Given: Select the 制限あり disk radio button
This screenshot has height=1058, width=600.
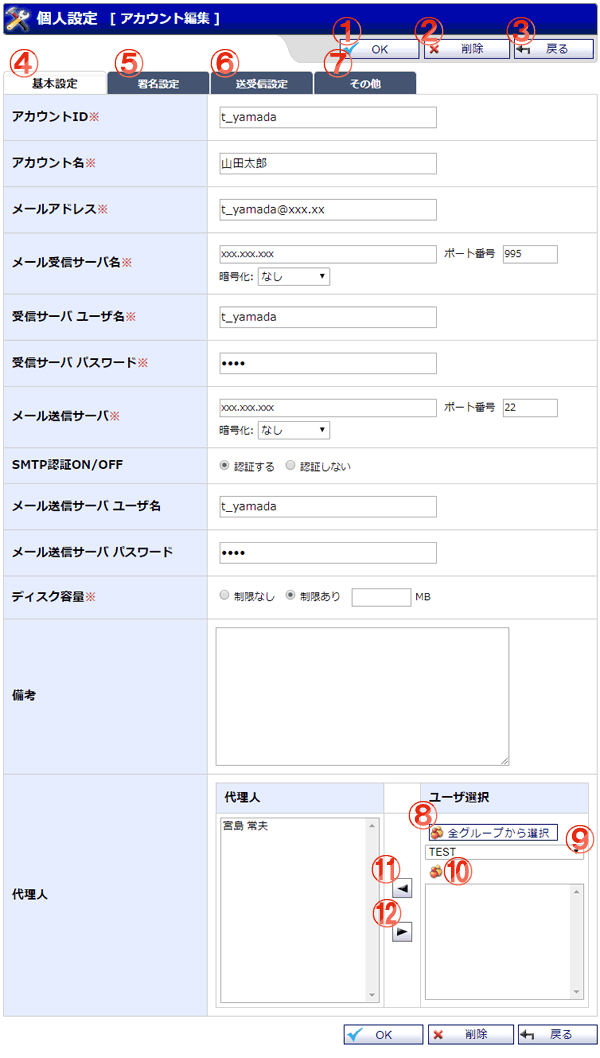Looking at the screenshot, I should [x=290, y=596].
